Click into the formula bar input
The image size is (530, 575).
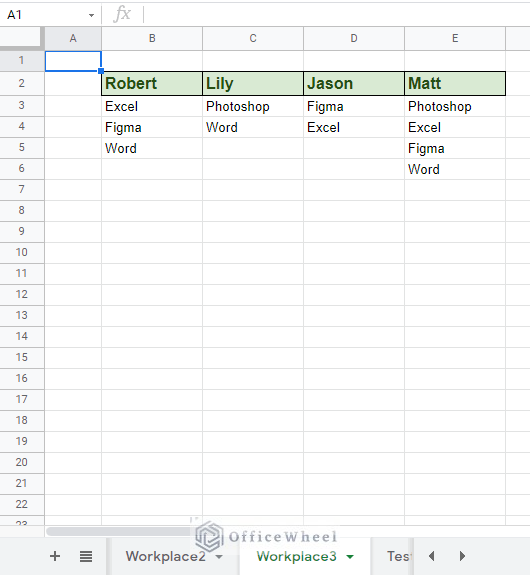(337, 15)
